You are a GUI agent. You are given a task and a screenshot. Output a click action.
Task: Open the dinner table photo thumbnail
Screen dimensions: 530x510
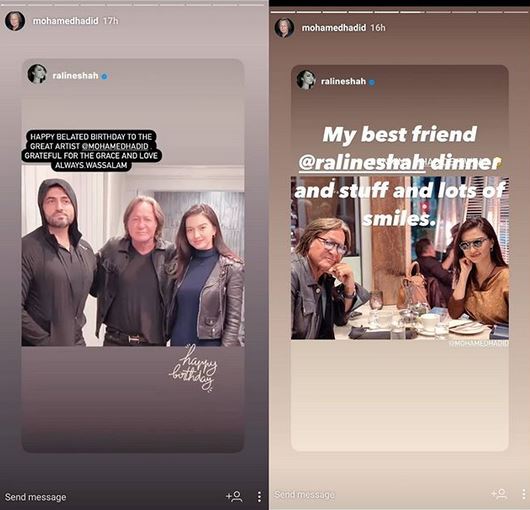(x=400, y=258)
